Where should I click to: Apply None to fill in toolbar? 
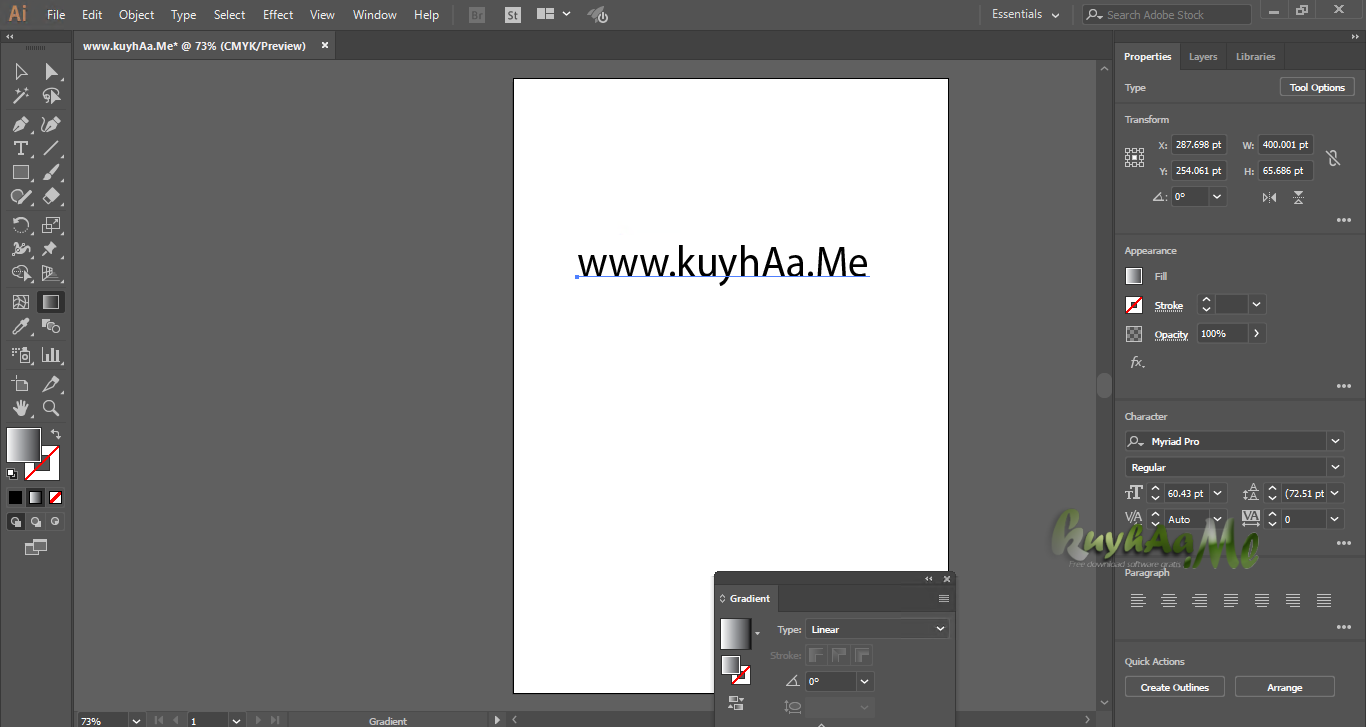[56, 497]
